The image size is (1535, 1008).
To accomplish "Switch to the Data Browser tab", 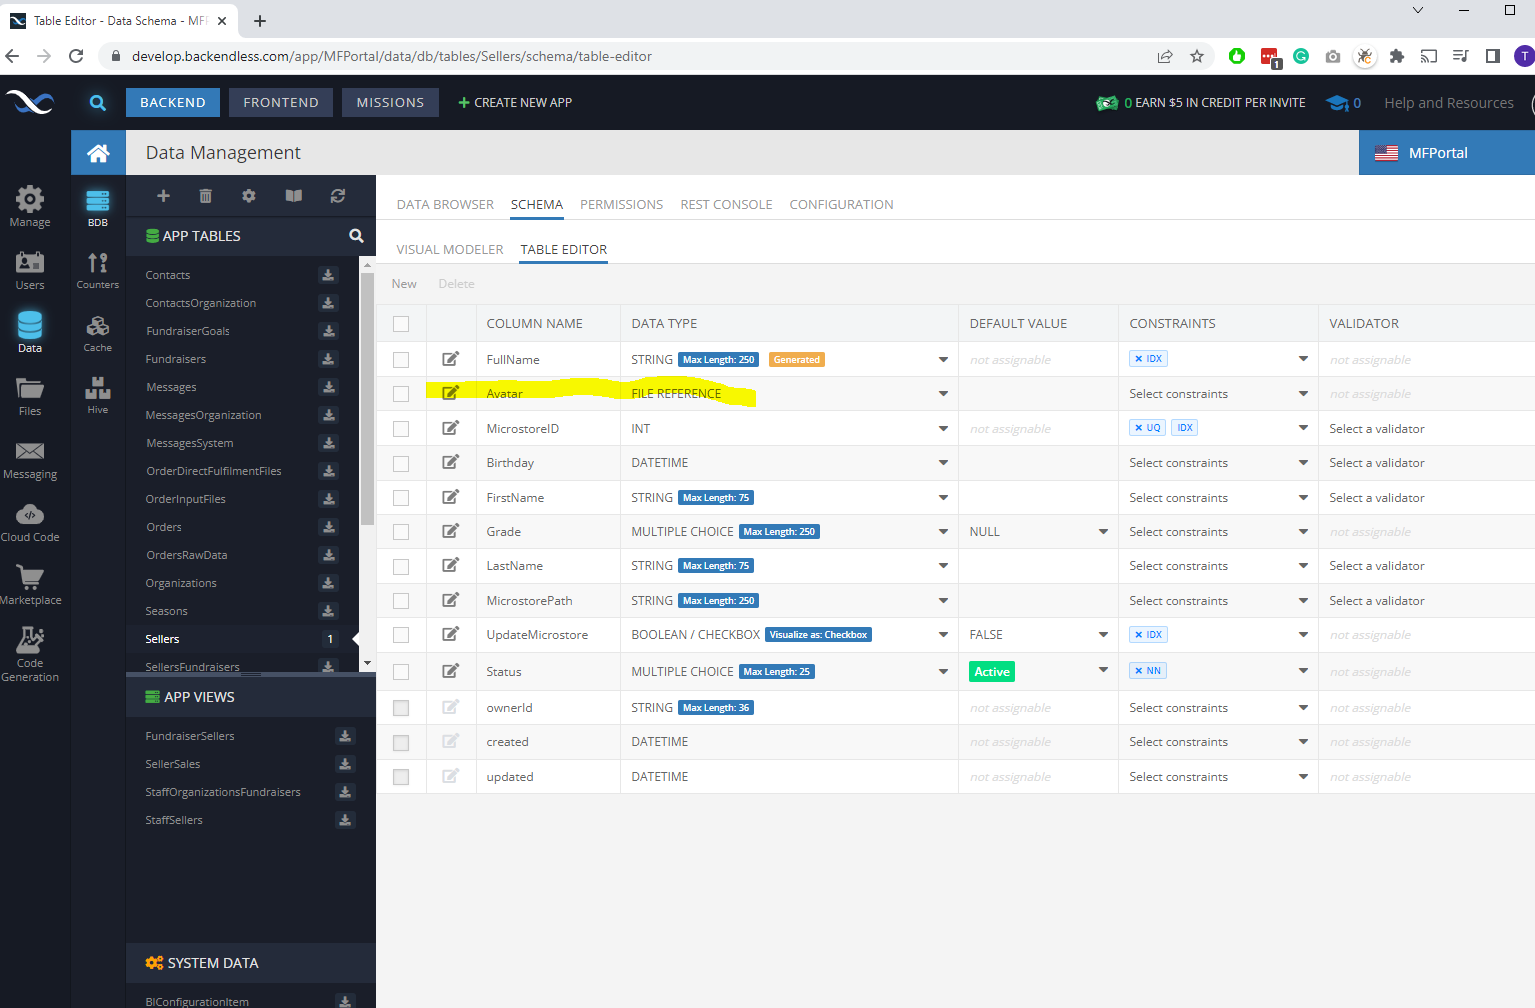I will click(x=445, y=205).
